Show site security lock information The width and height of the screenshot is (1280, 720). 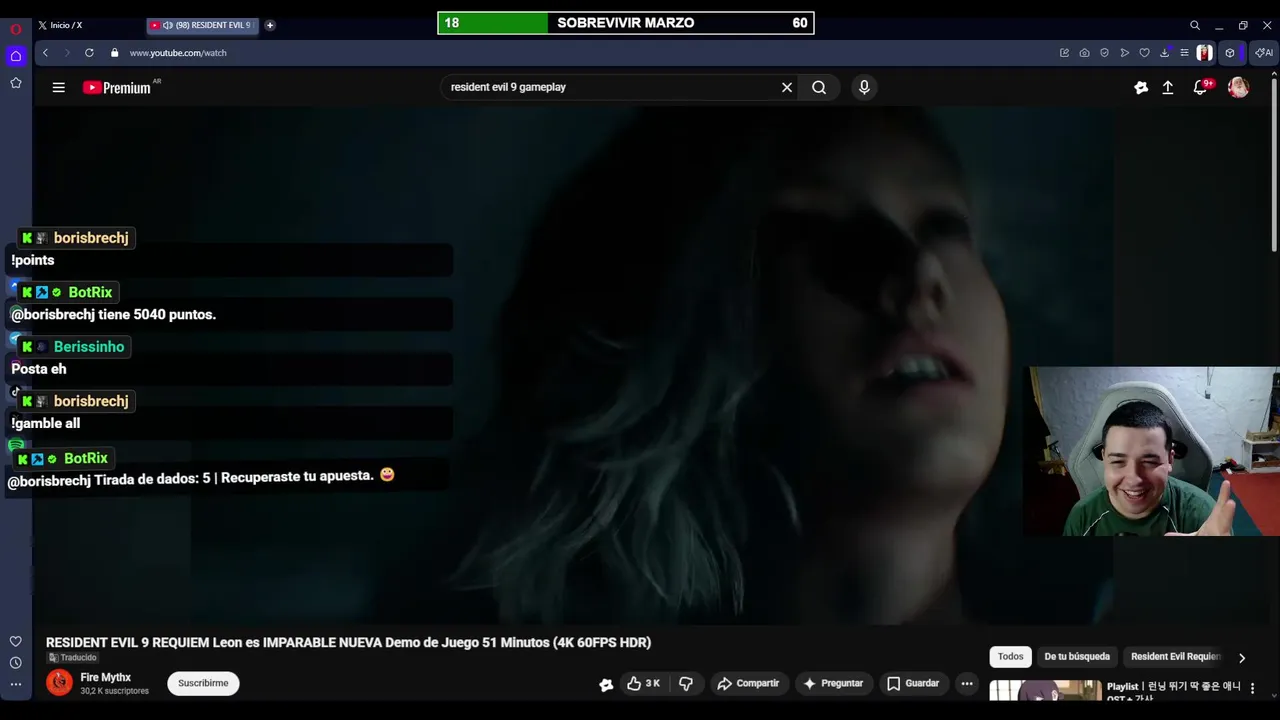coord(115,53)
